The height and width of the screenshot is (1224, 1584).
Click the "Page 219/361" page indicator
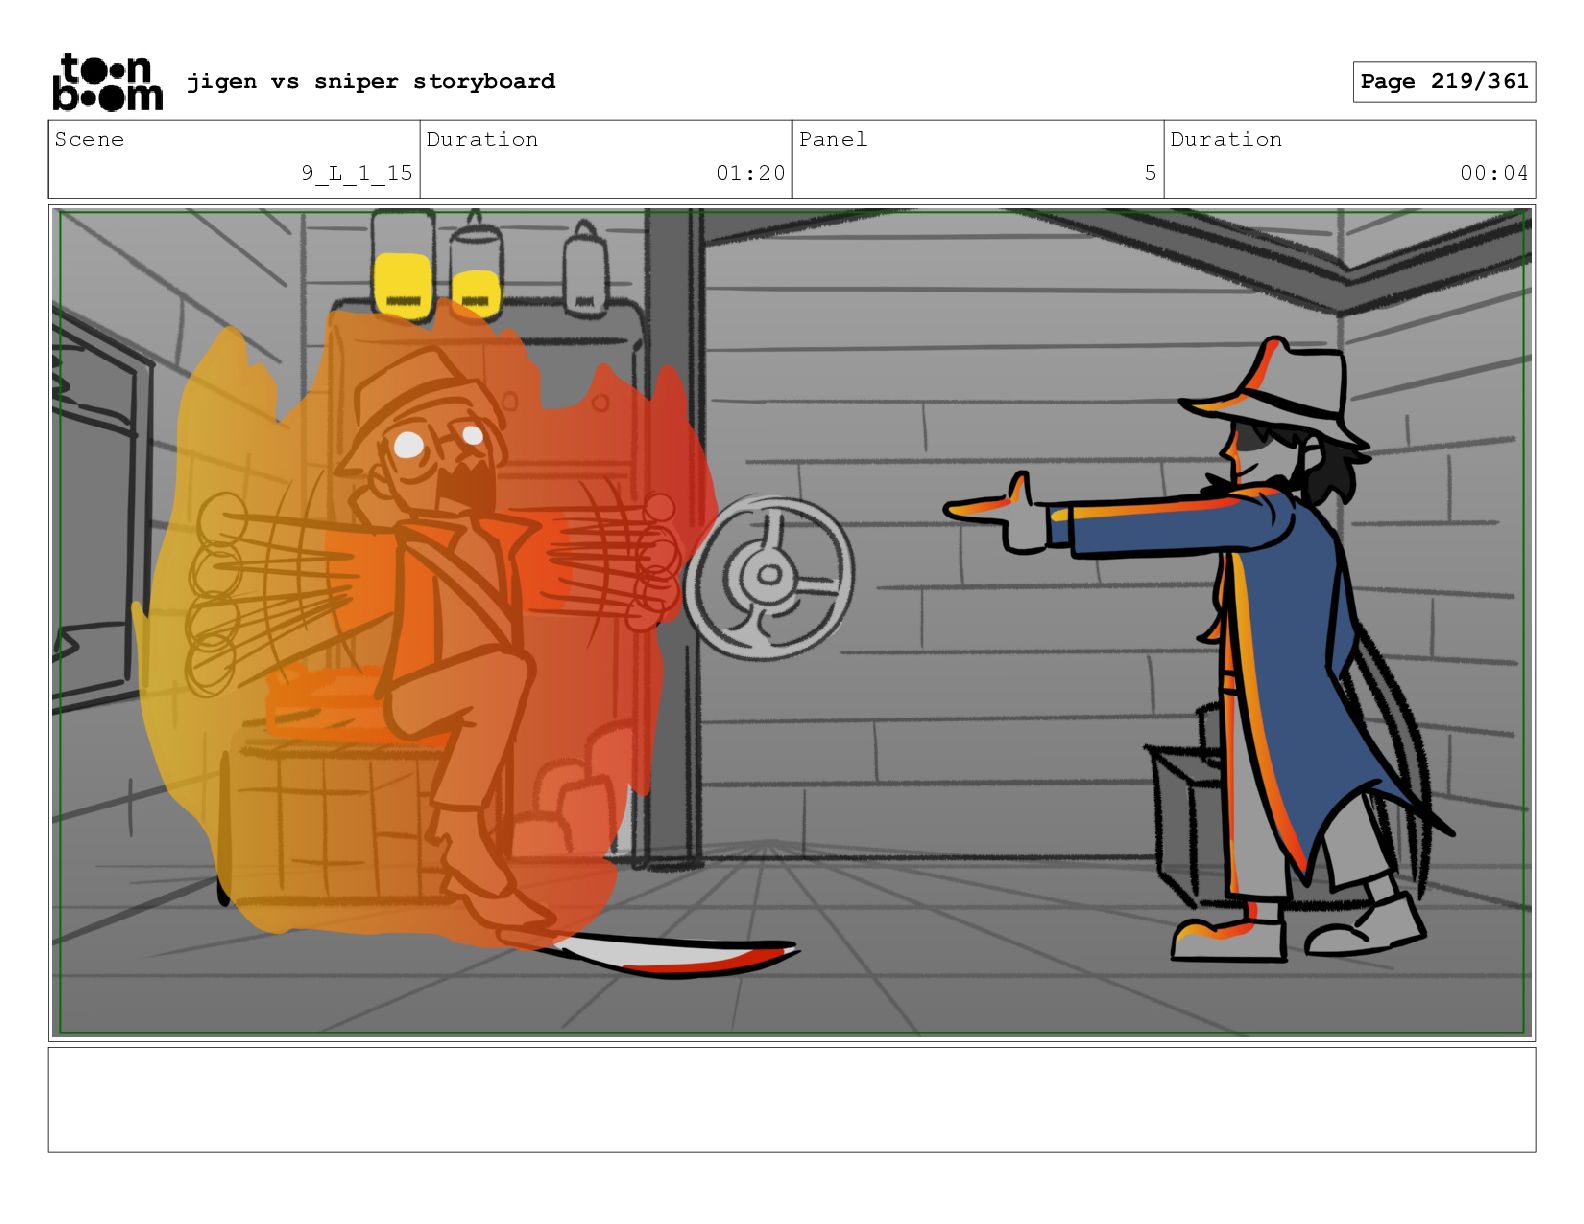(1444, 82)
